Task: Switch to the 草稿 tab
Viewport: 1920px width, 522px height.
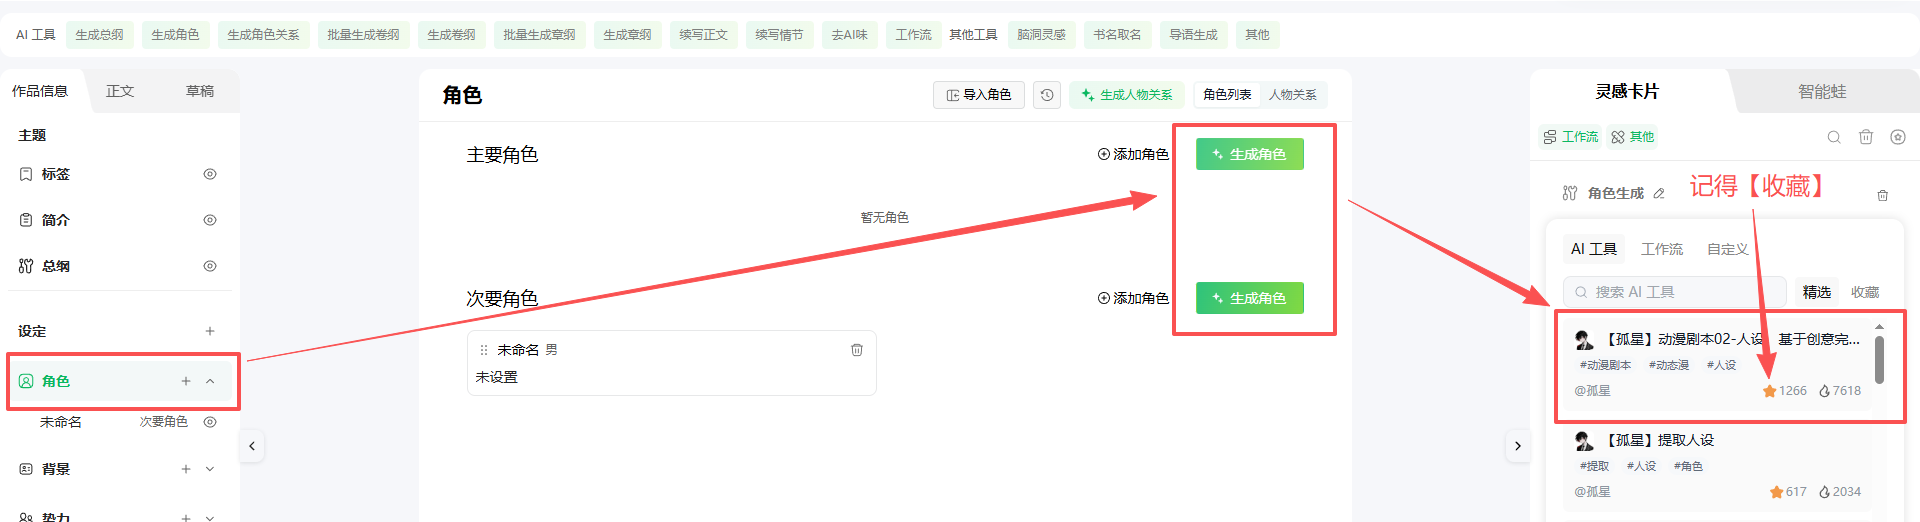Action: point(200,91)
